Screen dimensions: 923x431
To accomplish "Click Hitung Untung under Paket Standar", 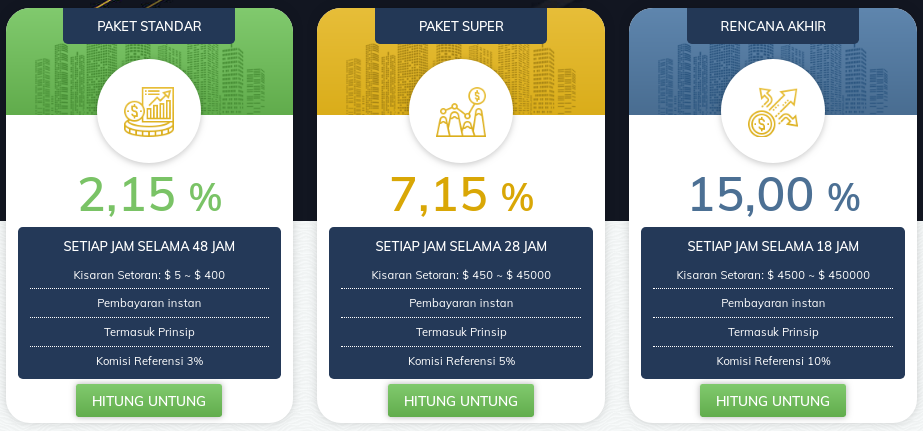I will pos(149,400).
